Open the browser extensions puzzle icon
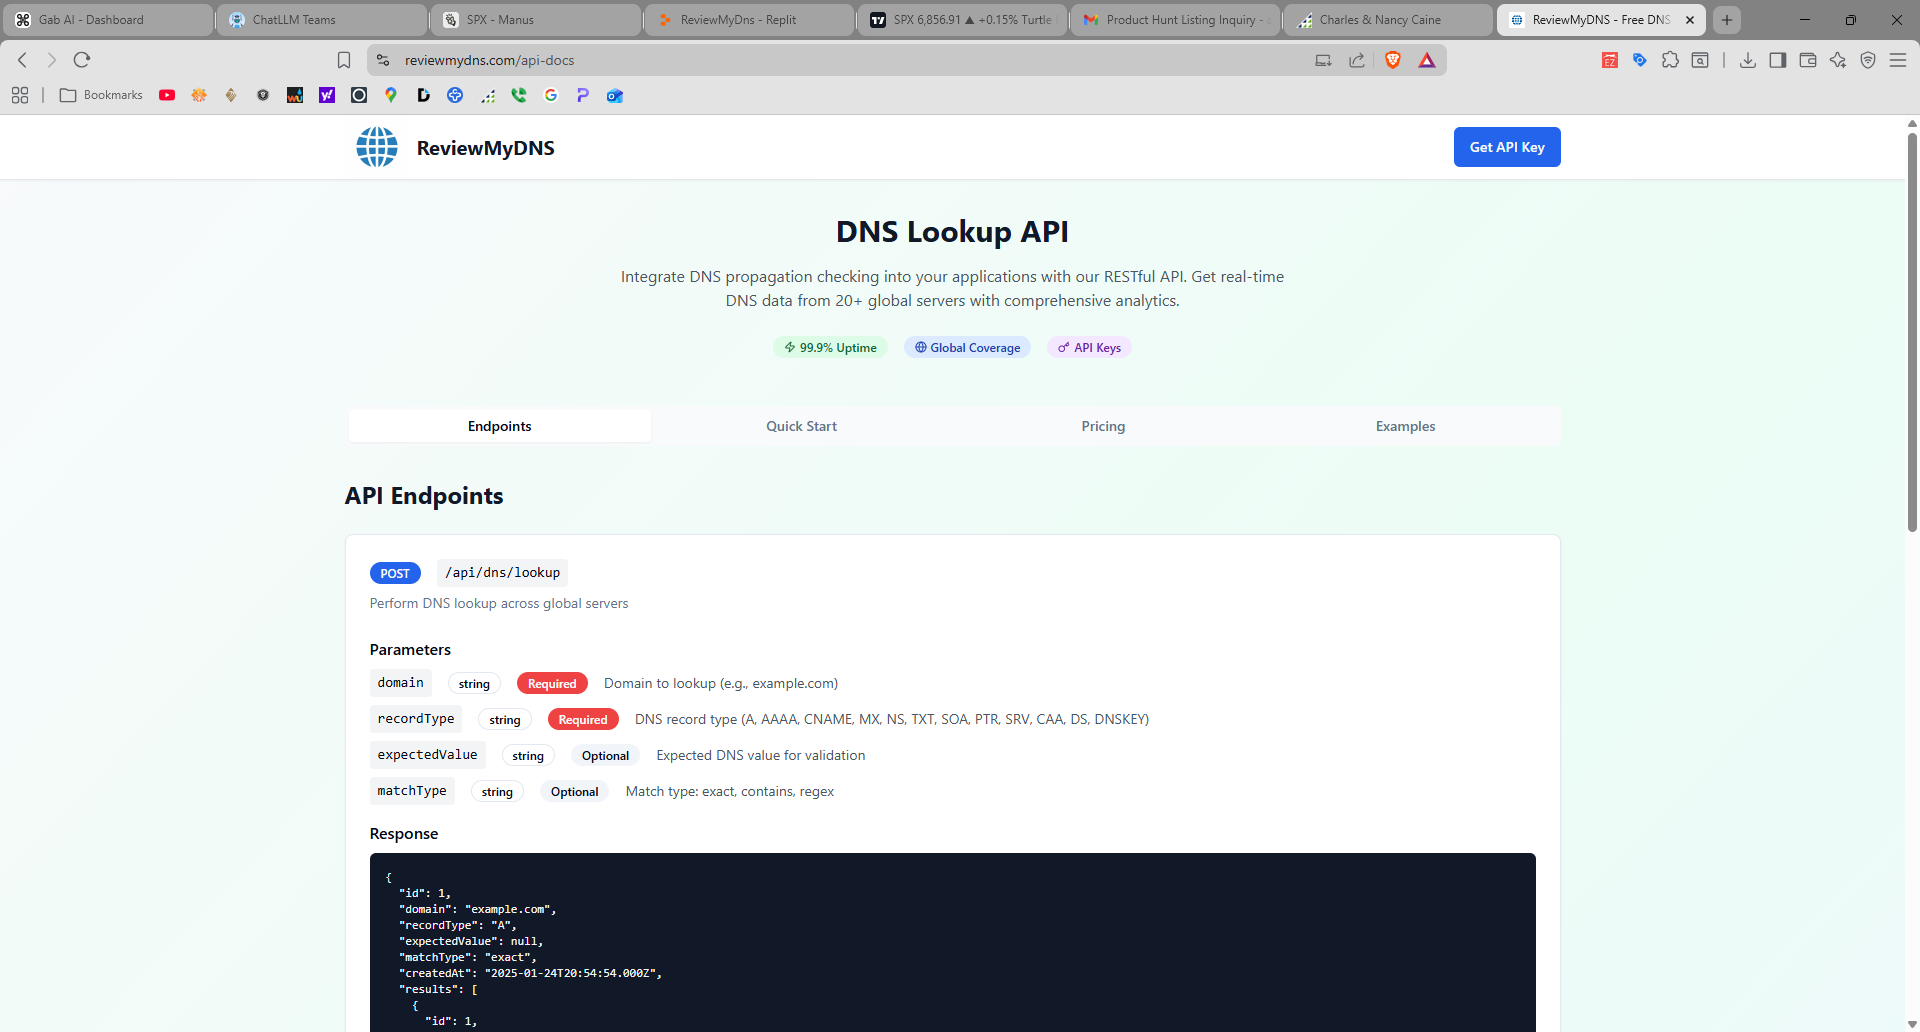 pos(1670,60)
